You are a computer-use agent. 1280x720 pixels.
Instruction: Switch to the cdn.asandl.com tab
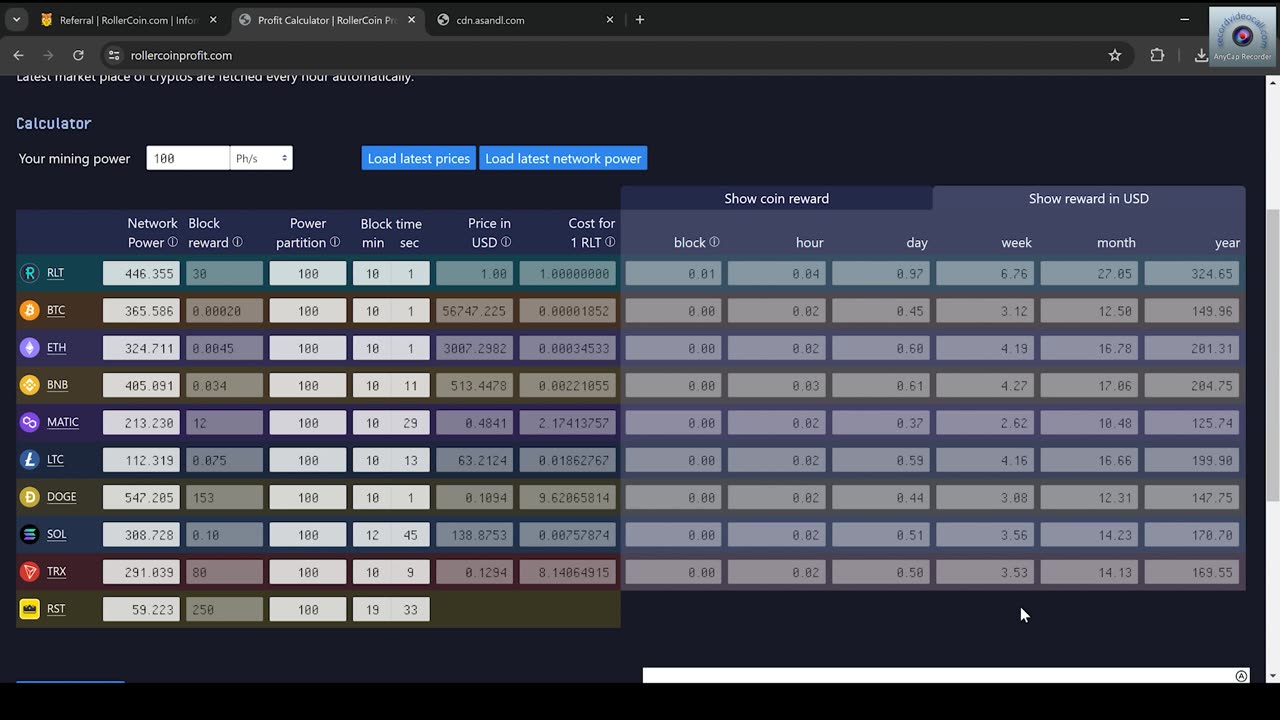pyautogui.click(x=525, y=19)
